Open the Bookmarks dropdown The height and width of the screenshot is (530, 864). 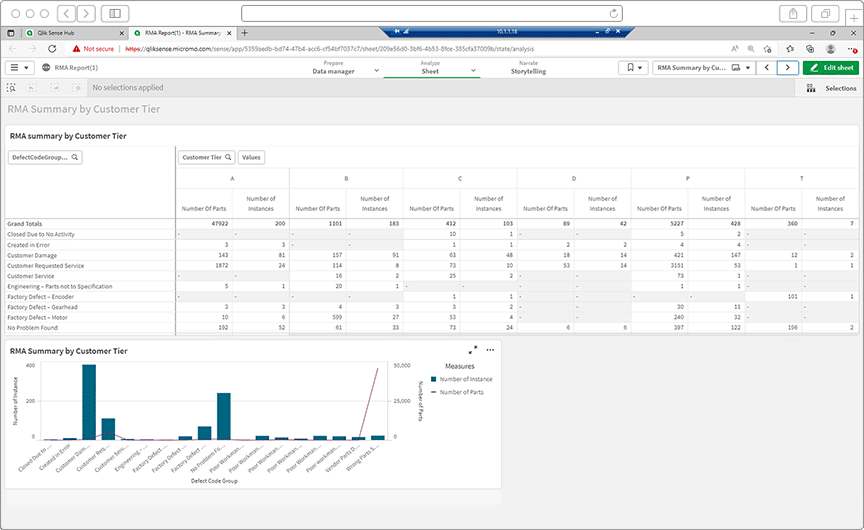pos(632,68)
